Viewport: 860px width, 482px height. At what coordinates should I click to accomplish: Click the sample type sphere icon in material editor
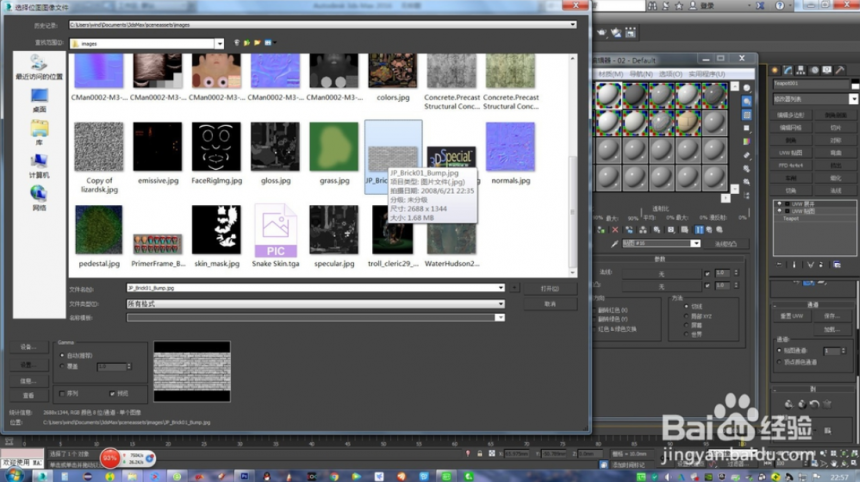pos(746,88)
